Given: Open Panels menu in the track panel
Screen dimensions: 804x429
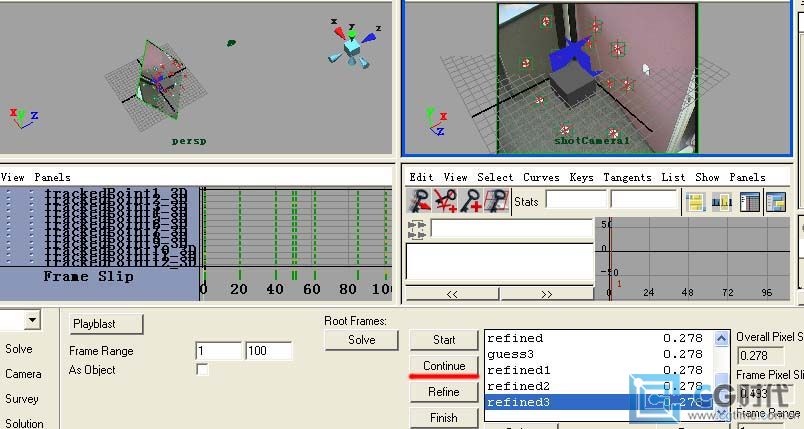Looking at the screenshot, I should point(52,177).
